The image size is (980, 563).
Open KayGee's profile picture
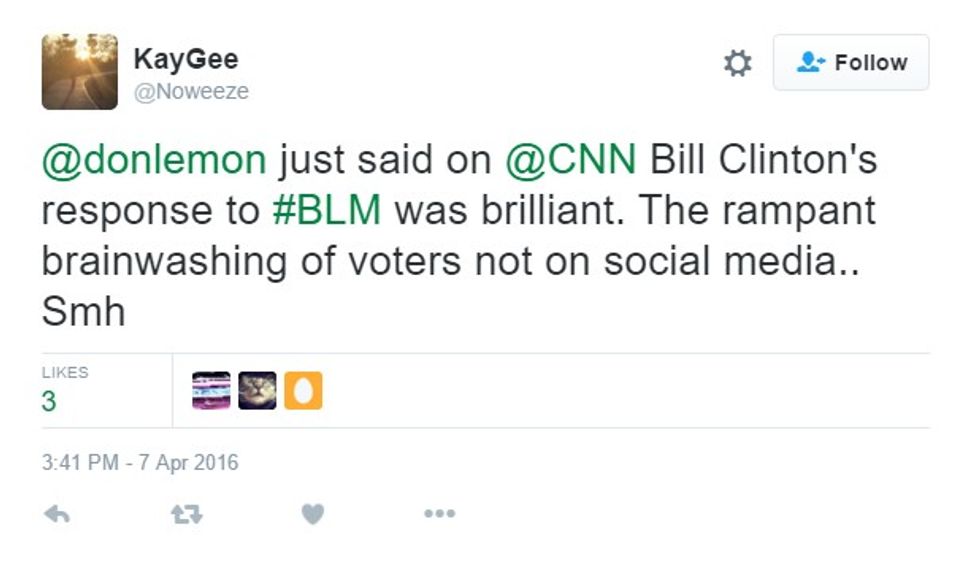coord(79,71)
